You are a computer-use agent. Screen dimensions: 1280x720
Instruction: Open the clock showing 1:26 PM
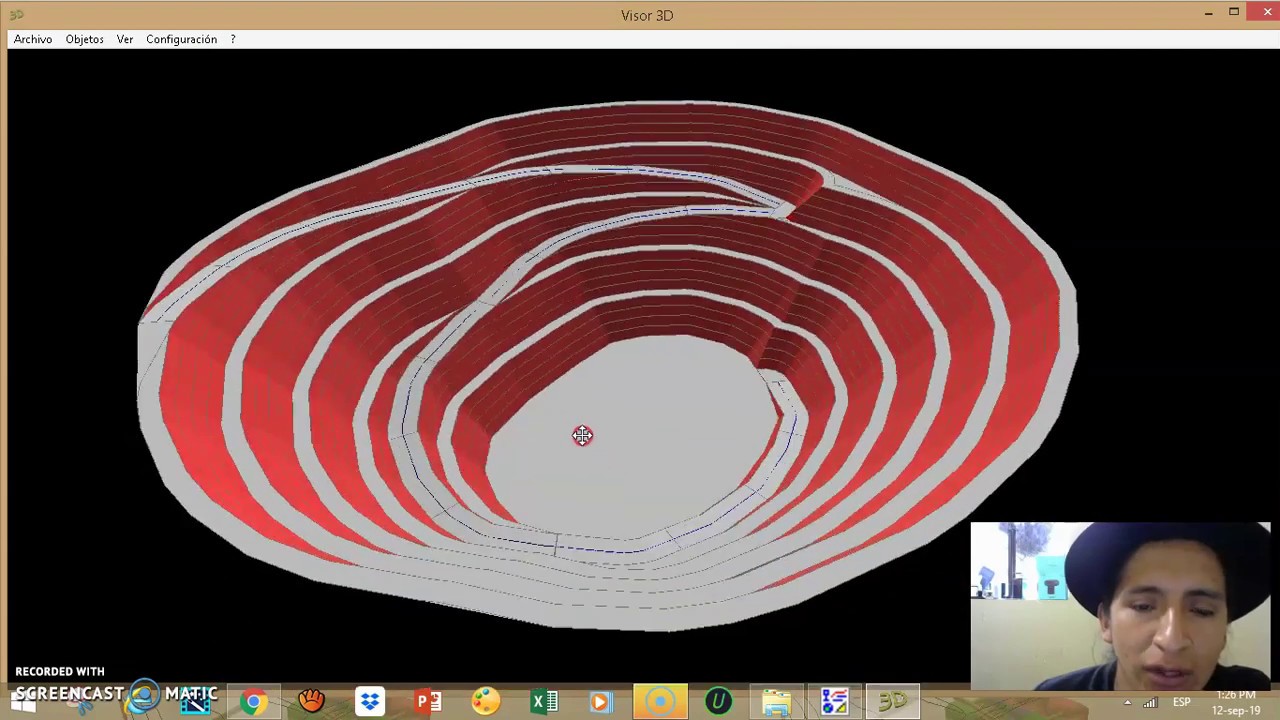pyautogui.click(x=1237, y=702)
